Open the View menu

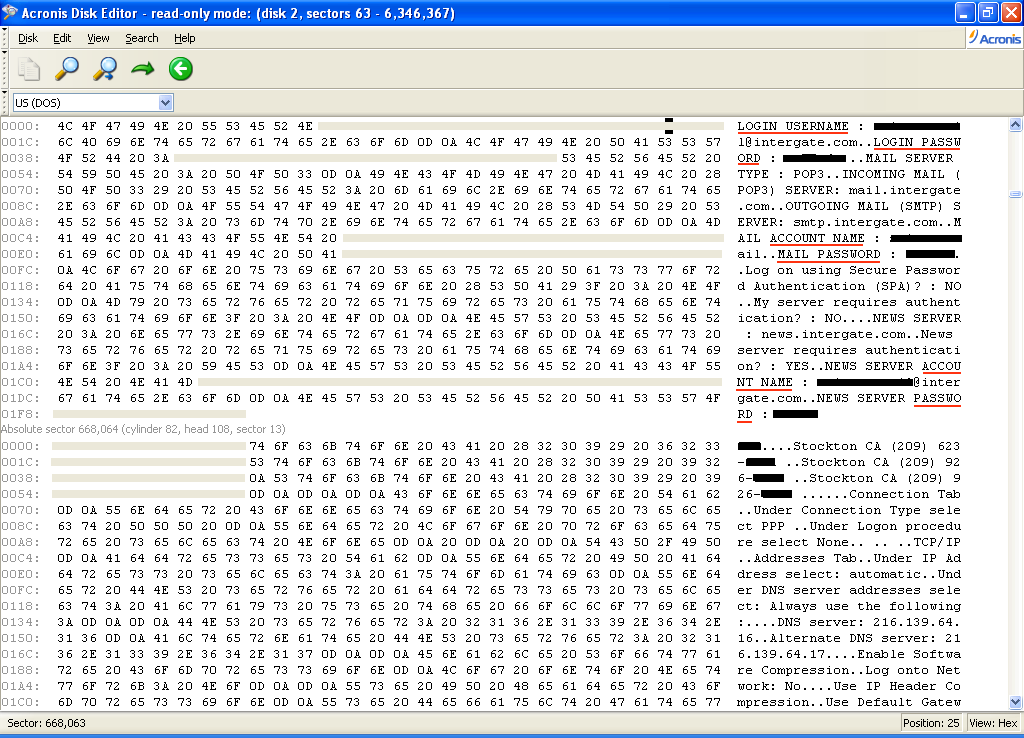click(98, 38)
